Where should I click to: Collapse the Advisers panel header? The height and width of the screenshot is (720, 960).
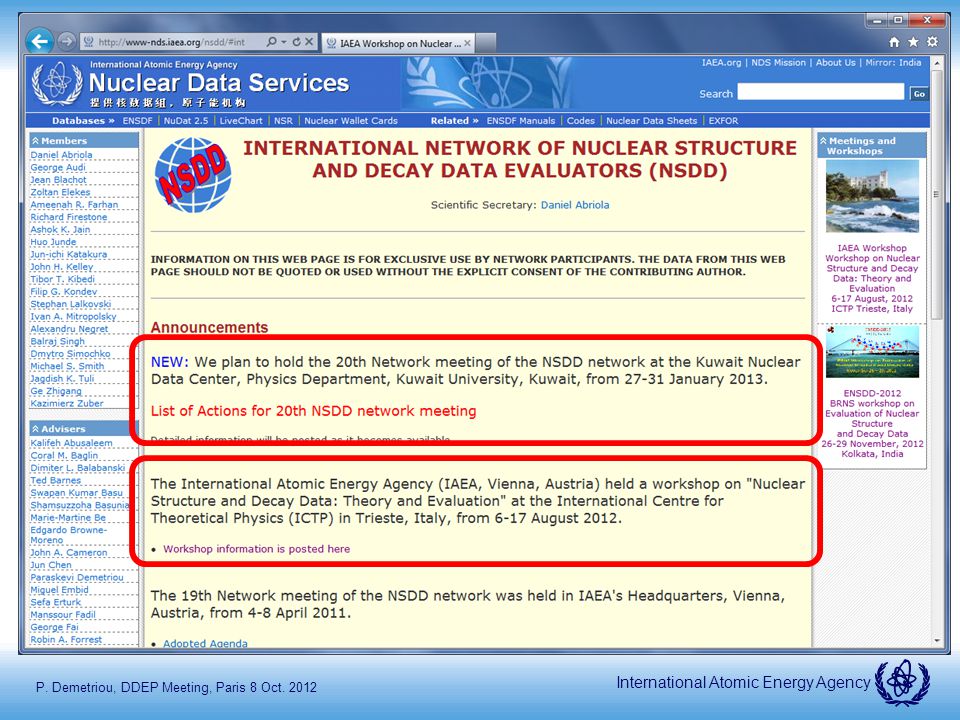point(84,429)
